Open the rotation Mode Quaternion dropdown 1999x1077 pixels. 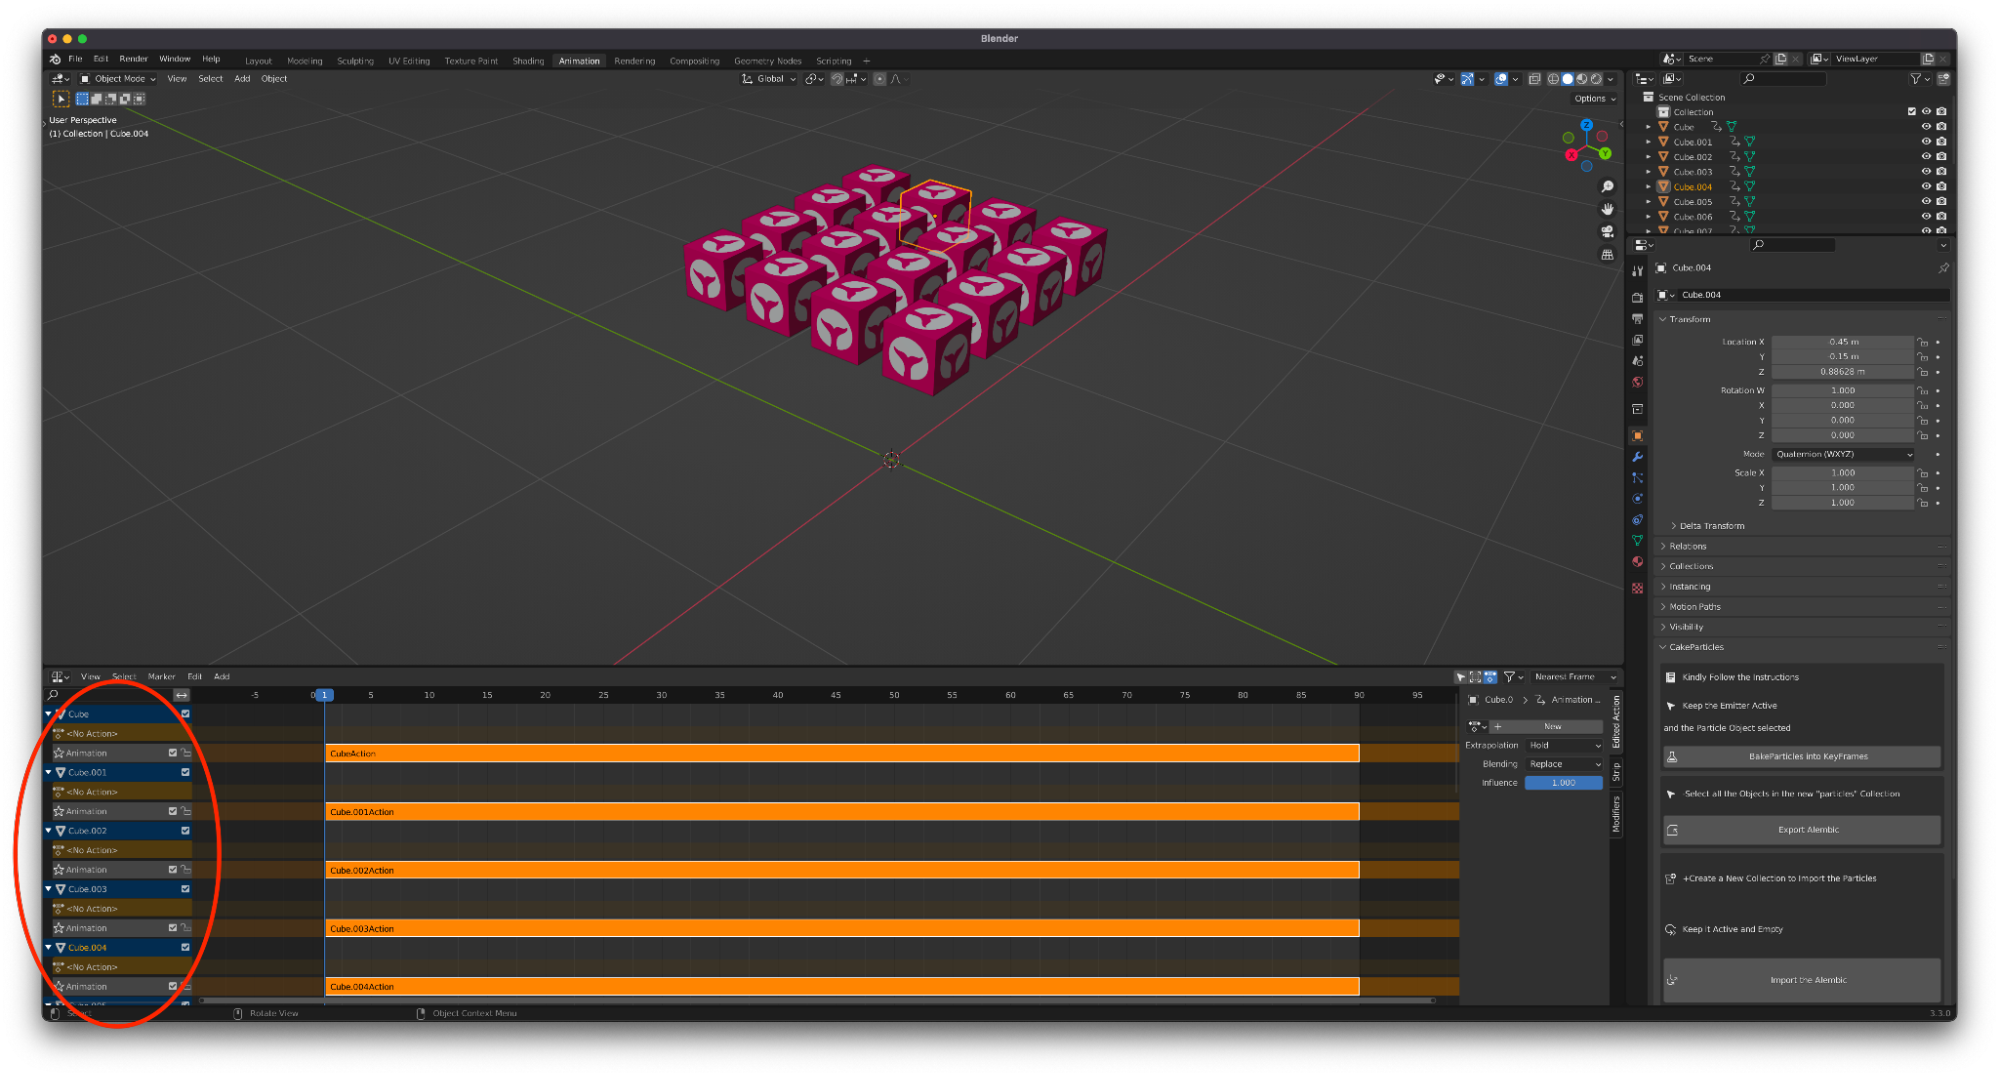pos(1844,454)
